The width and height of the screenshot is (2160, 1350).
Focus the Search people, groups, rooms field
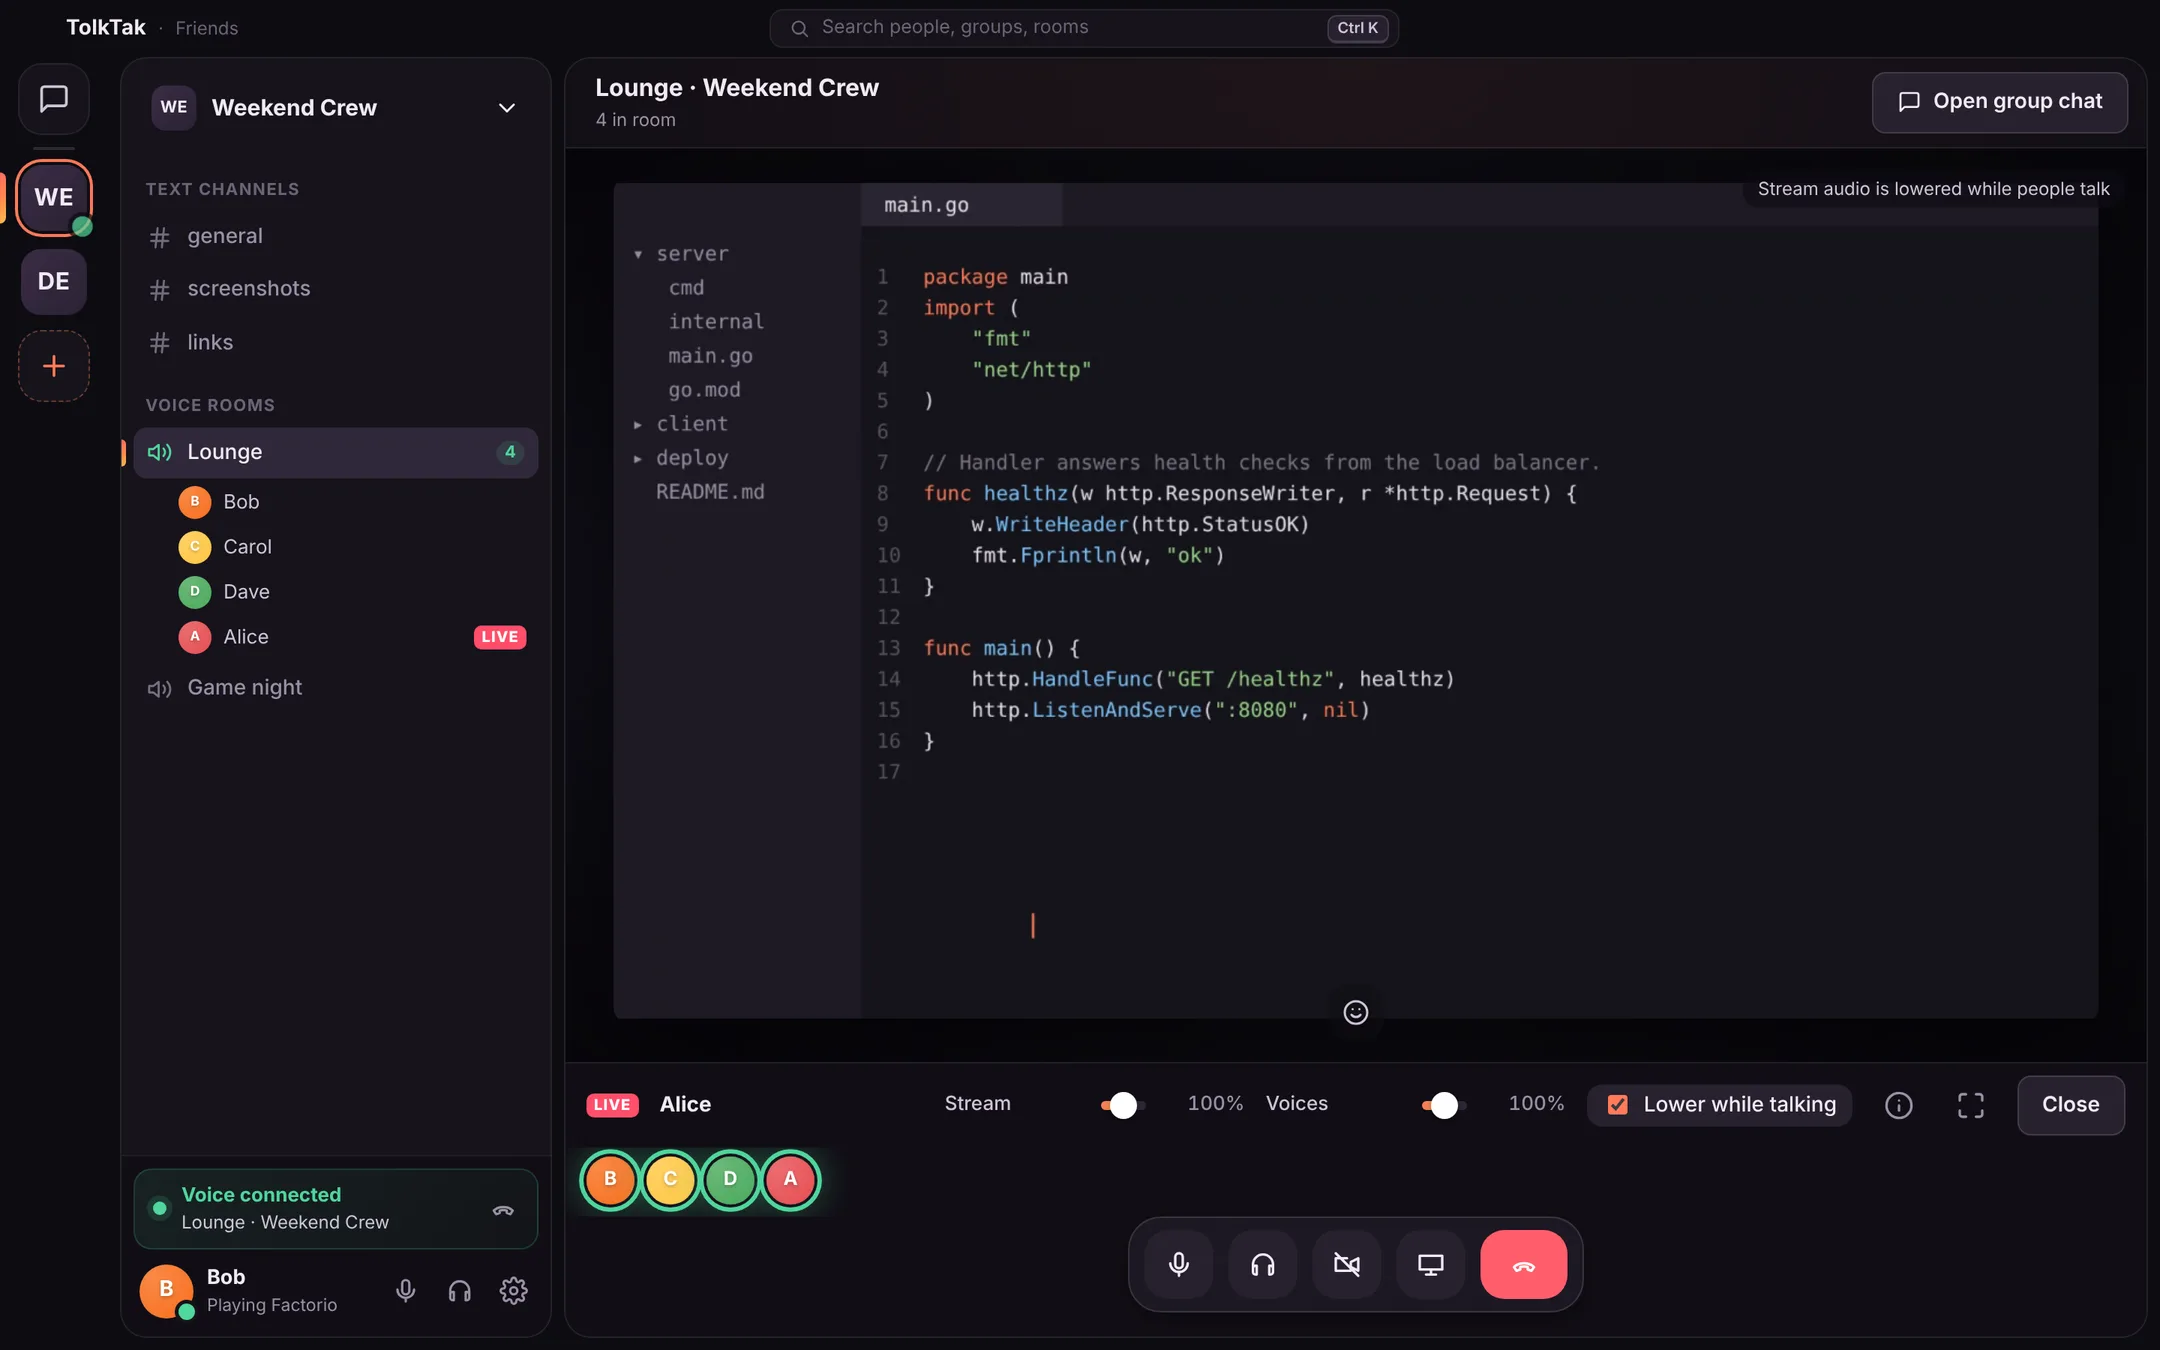click(x=1084, y=28)
